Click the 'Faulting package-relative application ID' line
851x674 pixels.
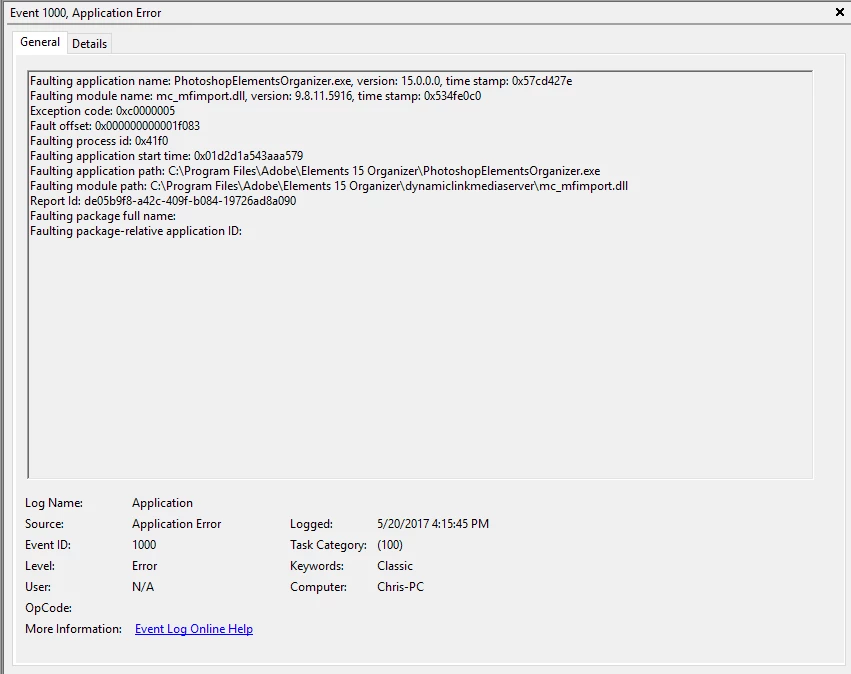click(136, 231)
